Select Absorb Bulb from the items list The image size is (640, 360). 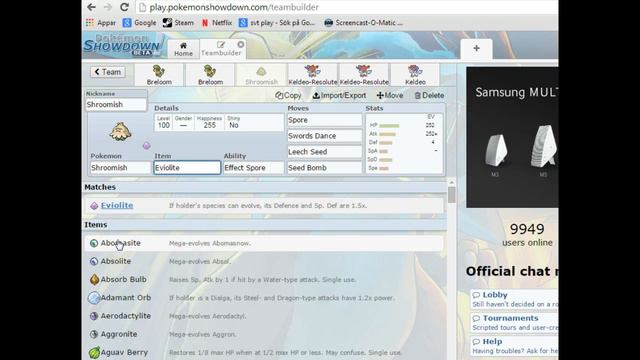click(264, 280)
